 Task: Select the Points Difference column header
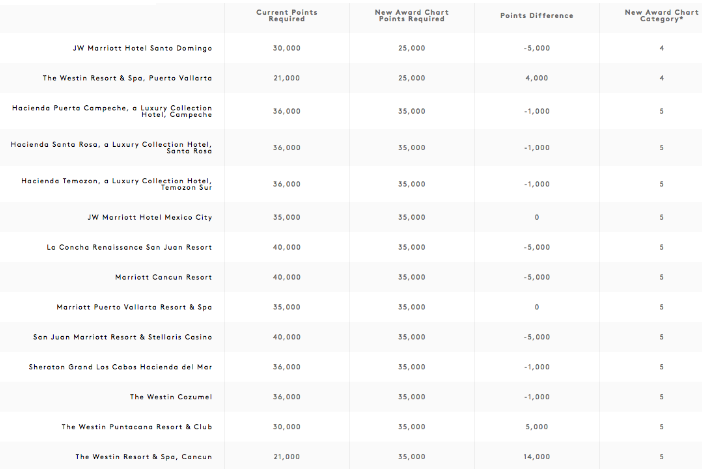click(x=536, y=15)
